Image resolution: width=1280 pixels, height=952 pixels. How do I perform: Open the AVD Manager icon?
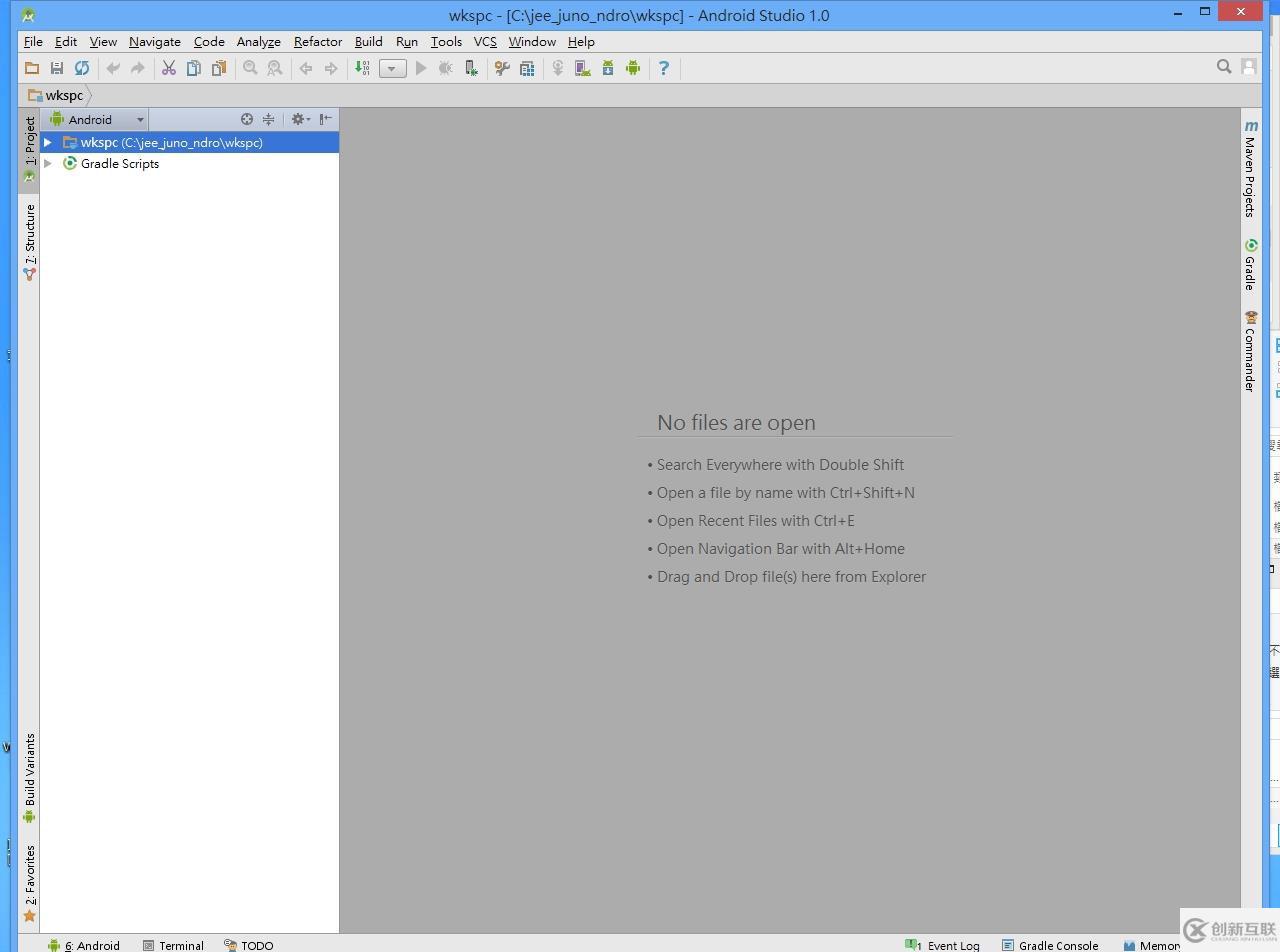[x=583, y=68]
